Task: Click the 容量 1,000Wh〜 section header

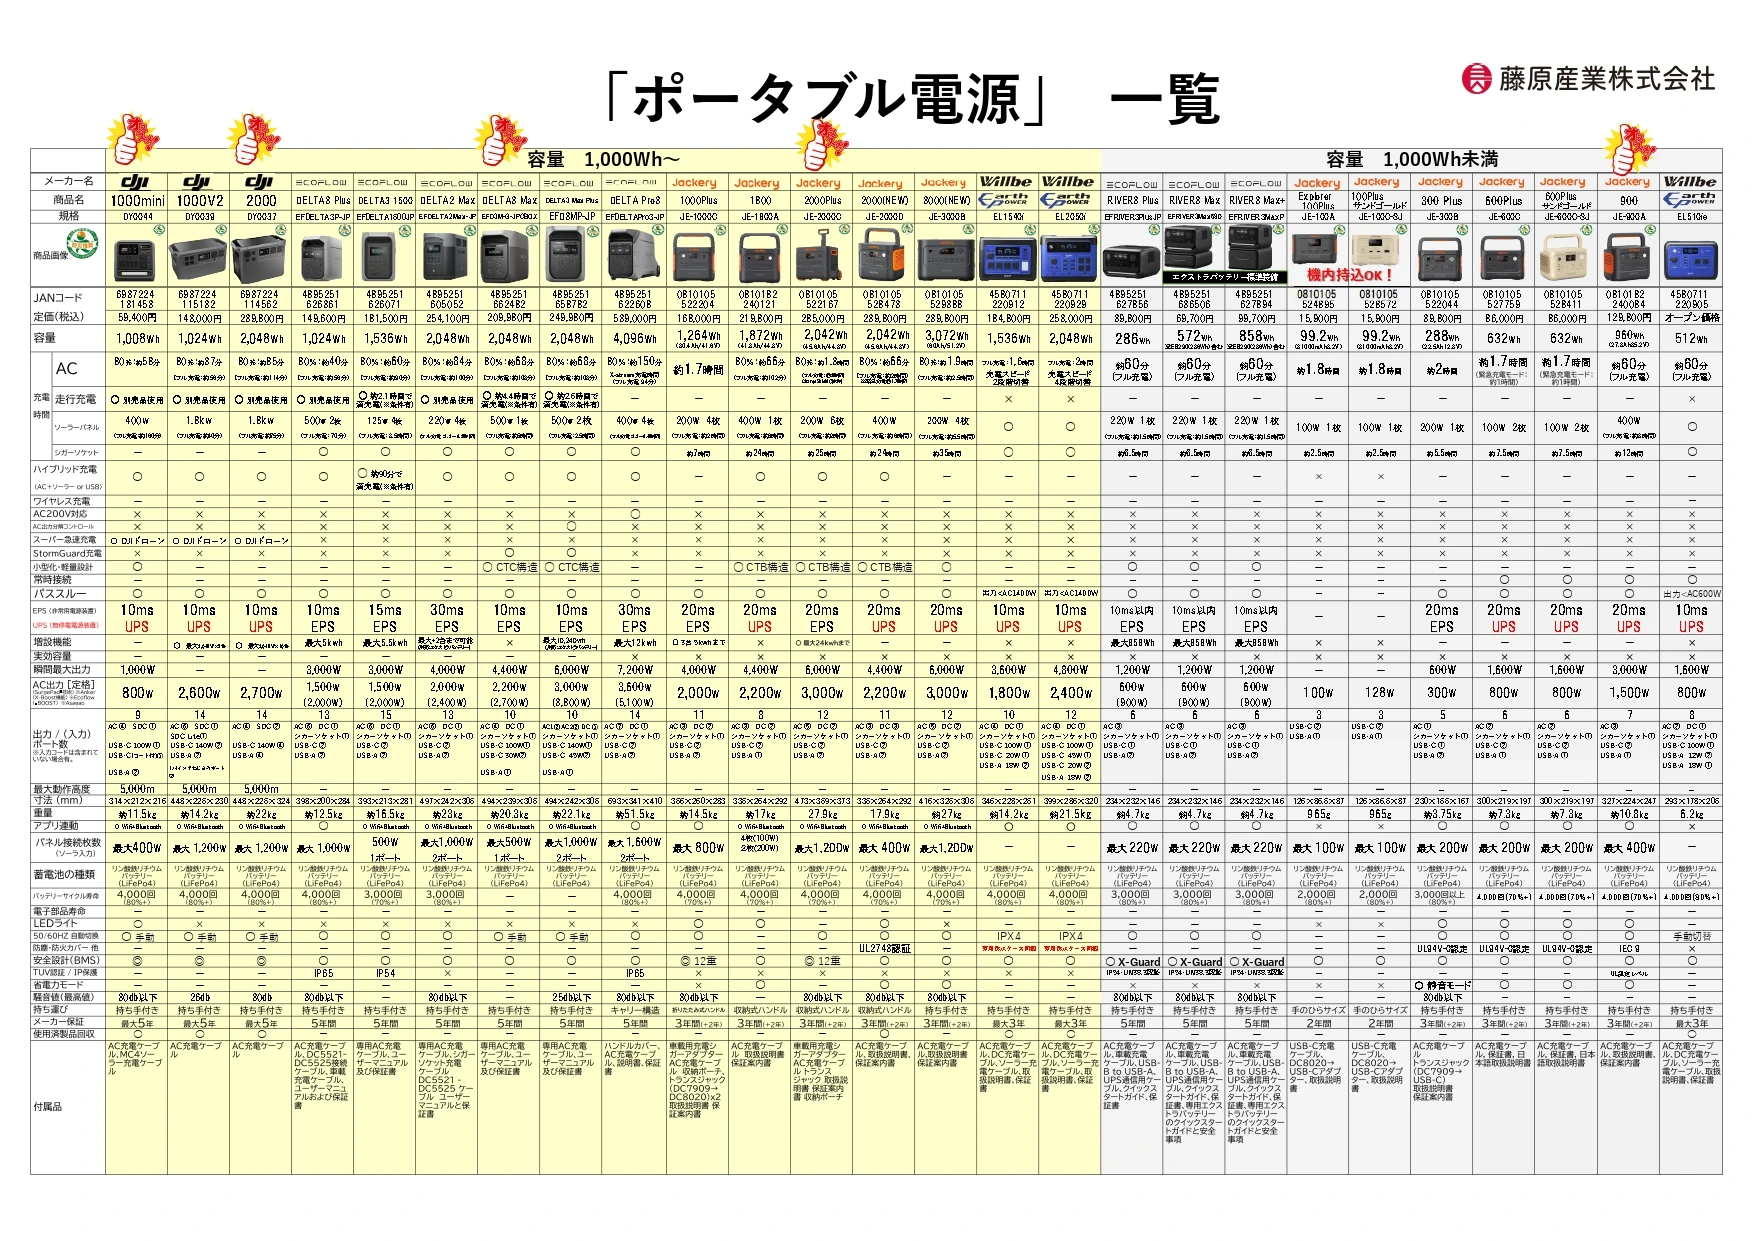Action: pyautogui.click(x=604, y=159)
